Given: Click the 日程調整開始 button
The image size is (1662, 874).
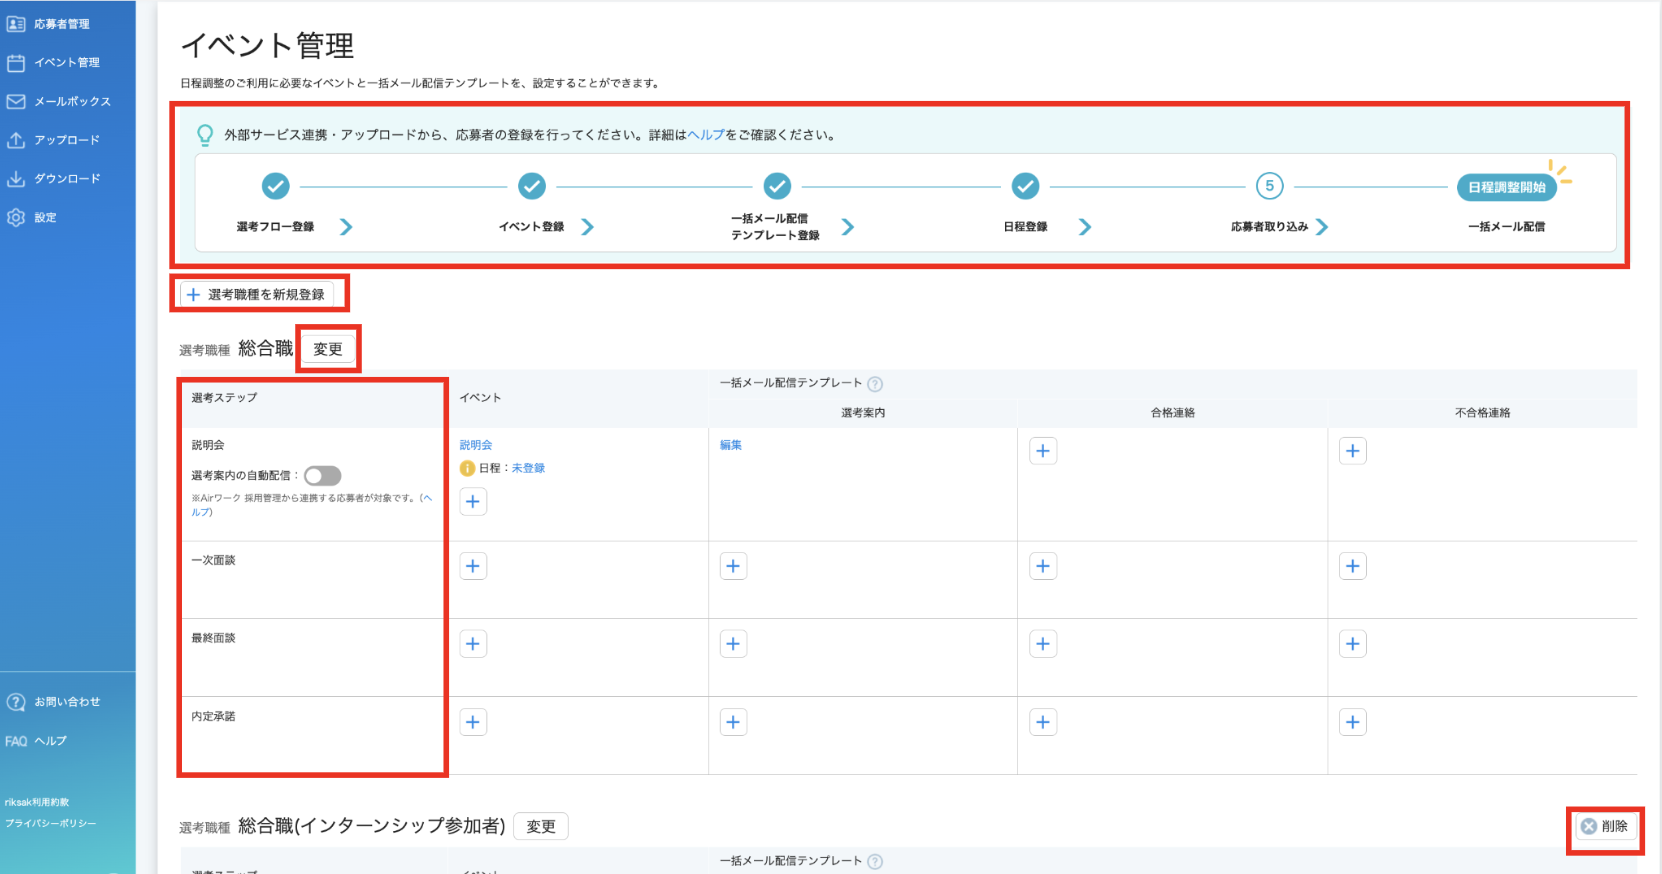Looking at the screenshot, I should point(1507,187).
